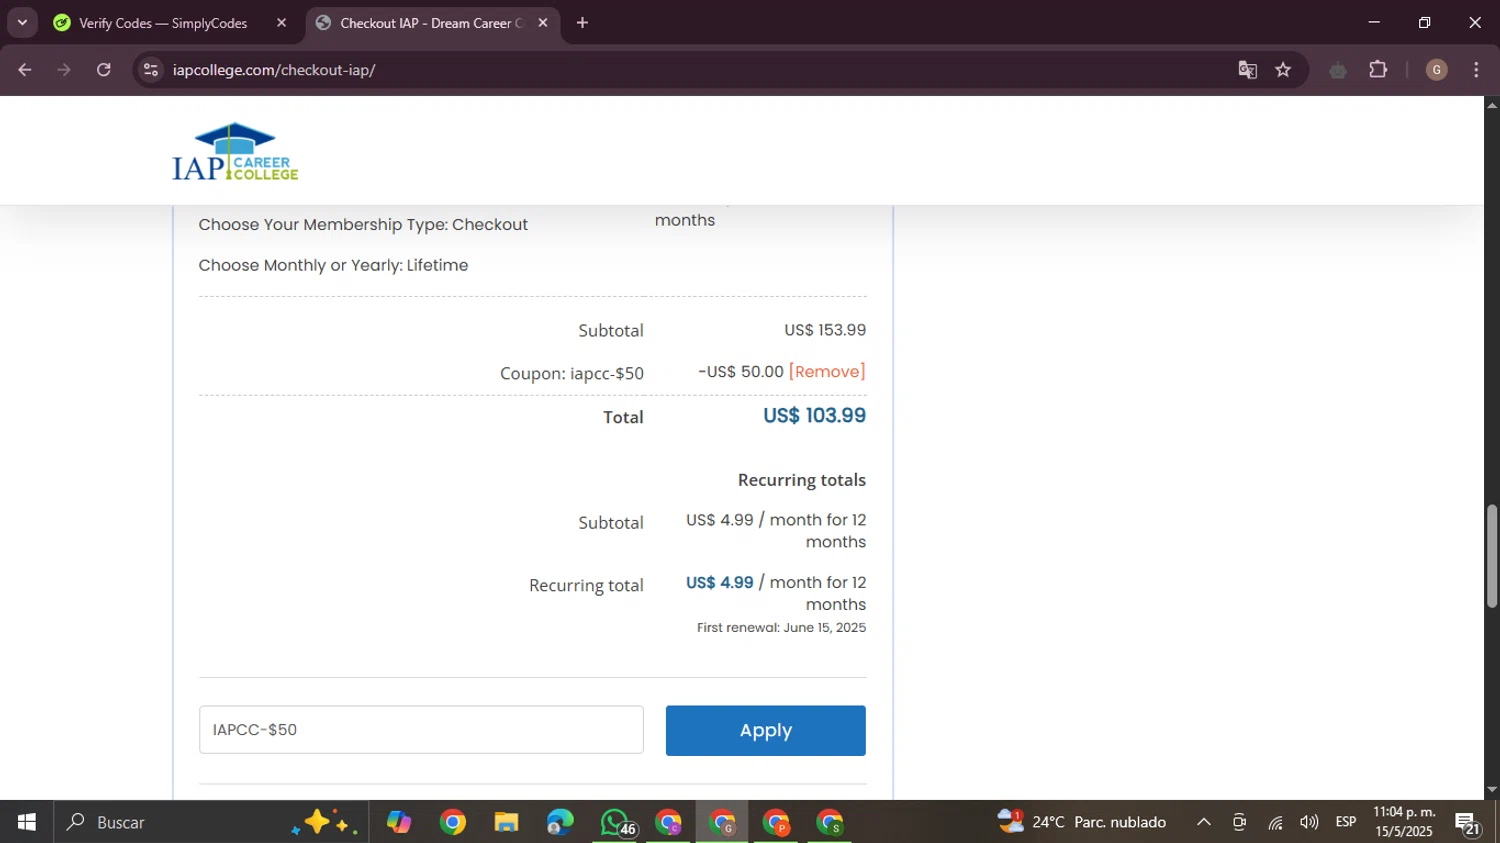Open the notification center with 21 badge

click(1468, 823)
